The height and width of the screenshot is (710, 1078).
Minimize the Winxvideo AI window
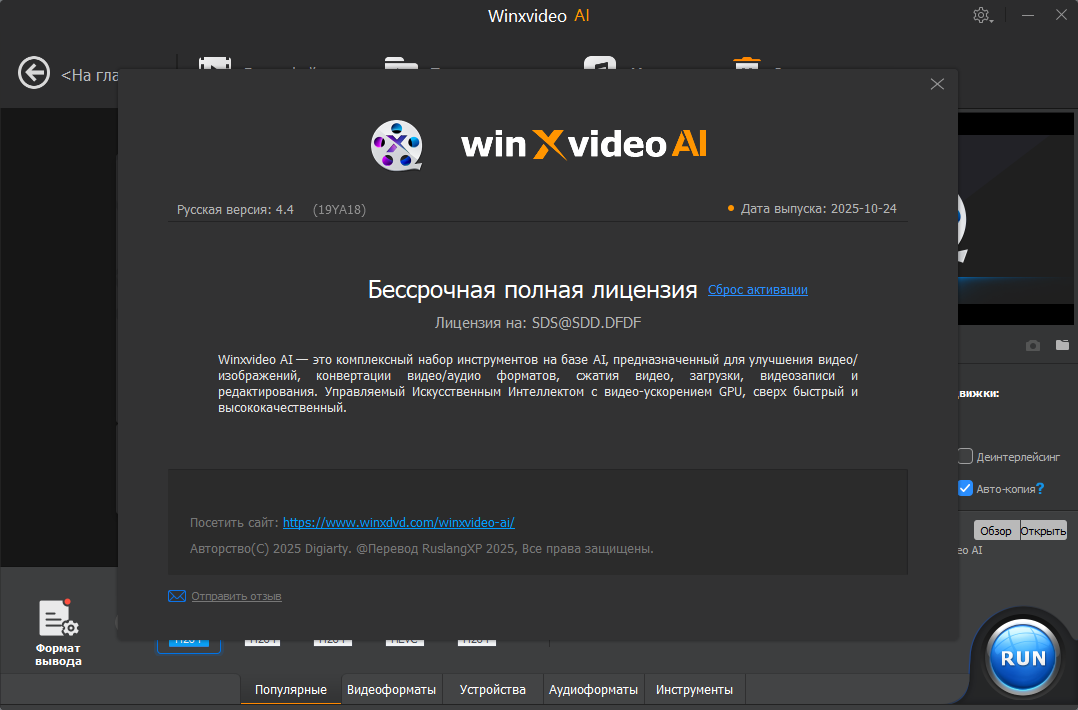1028,15
